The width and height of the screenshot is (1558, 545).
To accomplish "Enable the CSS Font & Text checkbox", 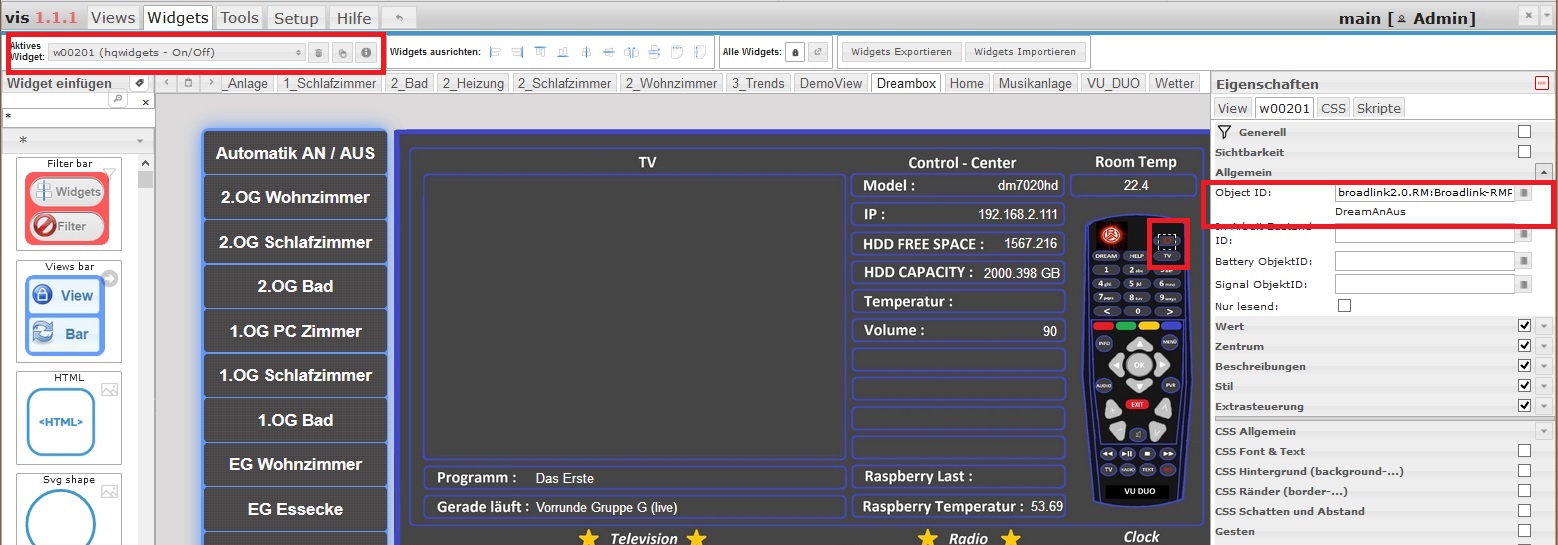I will (x=1524, y=451).
